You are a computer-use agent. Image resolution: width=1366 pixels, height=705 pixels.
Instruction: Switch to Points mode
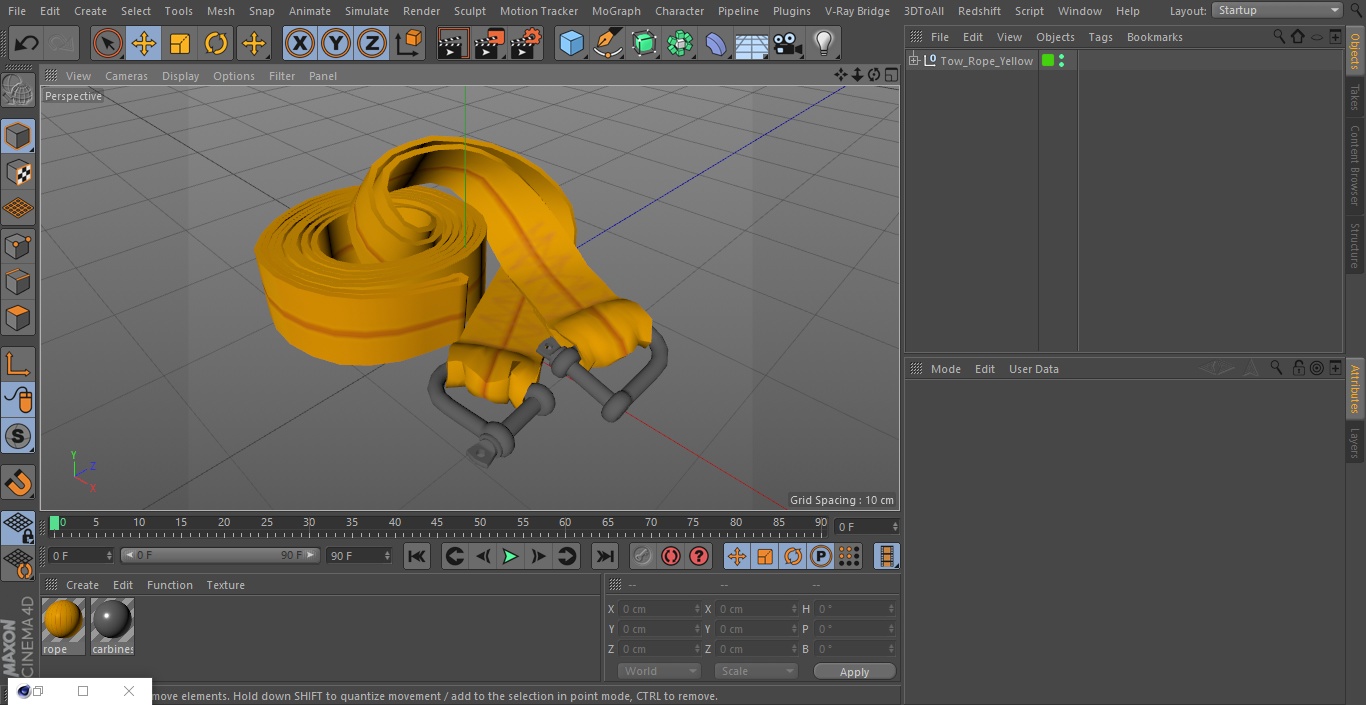tap(18, 245)
